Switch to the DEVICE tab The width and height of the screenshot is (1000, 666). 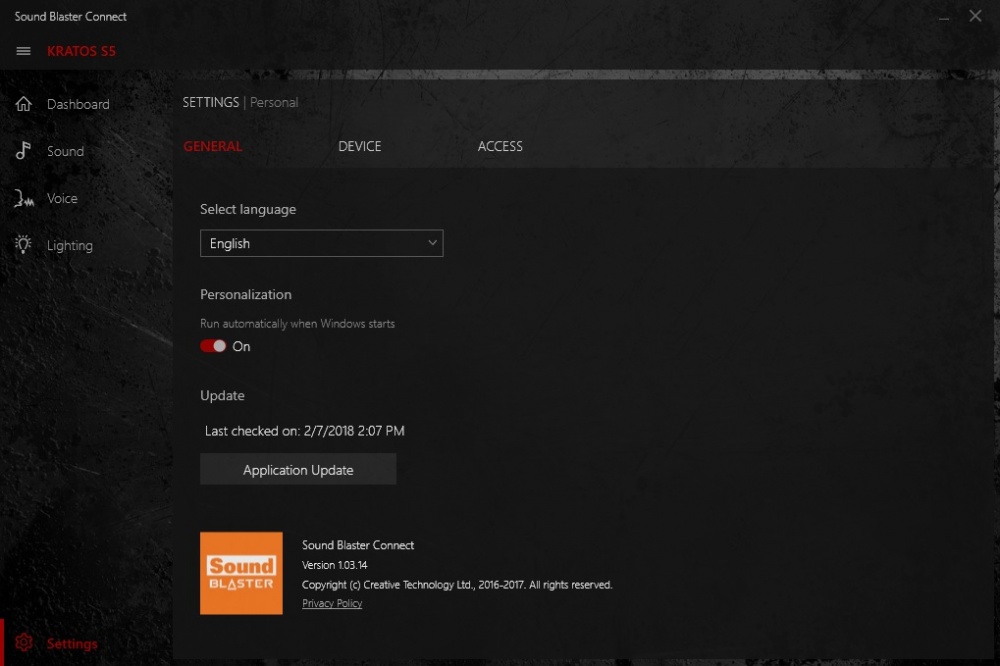point(360,146)
